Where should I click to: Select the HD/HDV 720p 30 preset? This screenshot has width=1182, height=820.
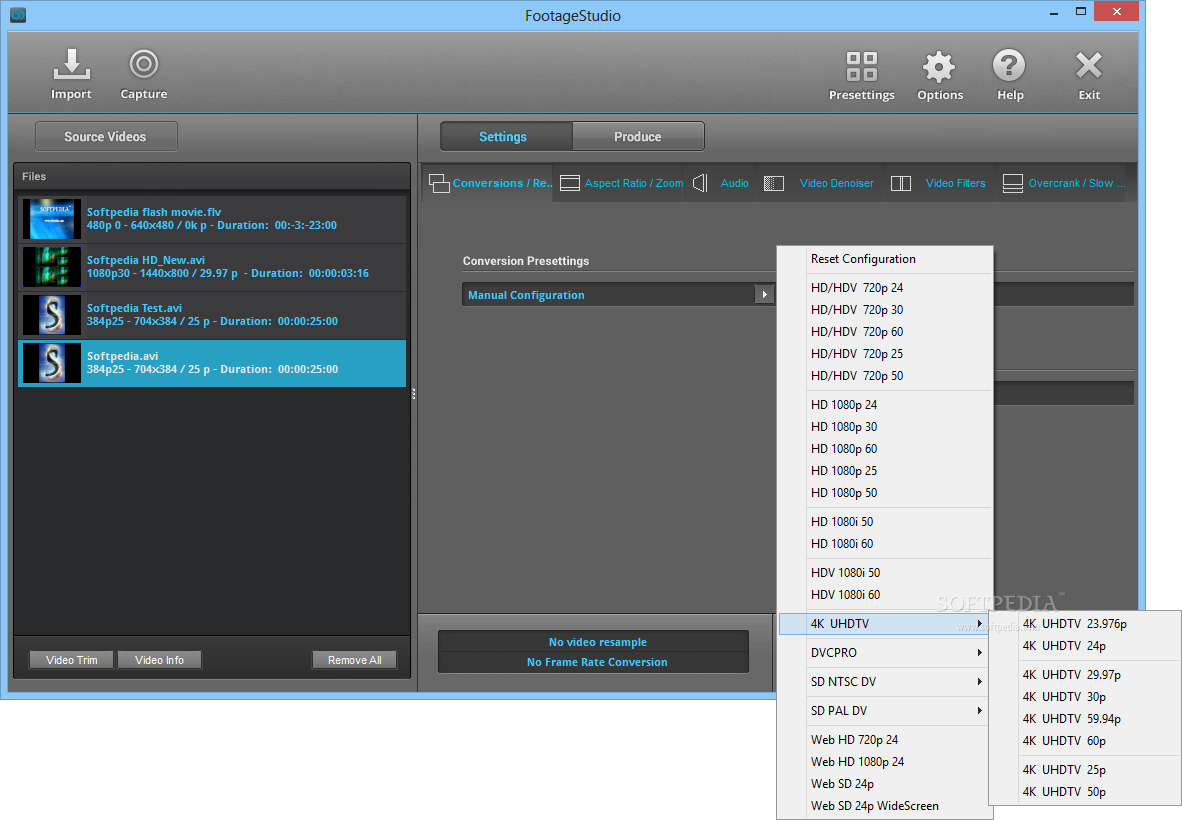pyautogui.click(x=884, y=310)
